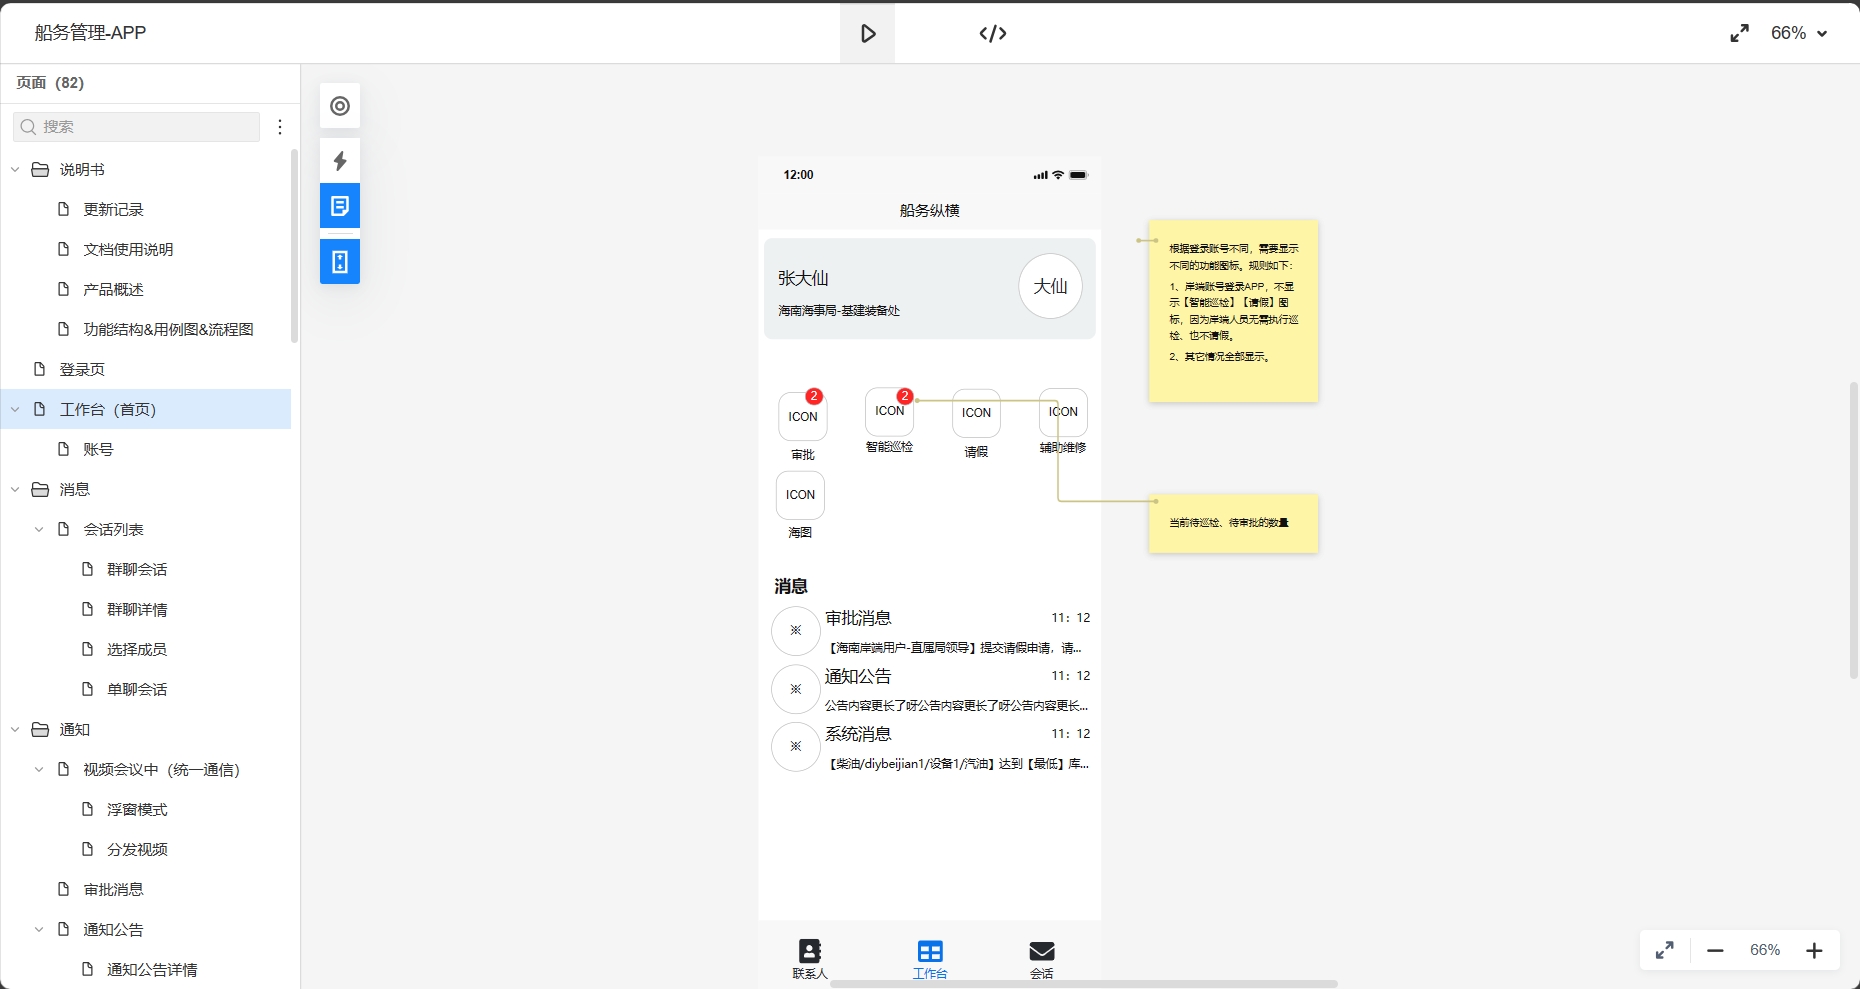Click the pages panel vertical scrollbar
Image resolution: width=1860 pixels, height=989 pixels.
294,246
